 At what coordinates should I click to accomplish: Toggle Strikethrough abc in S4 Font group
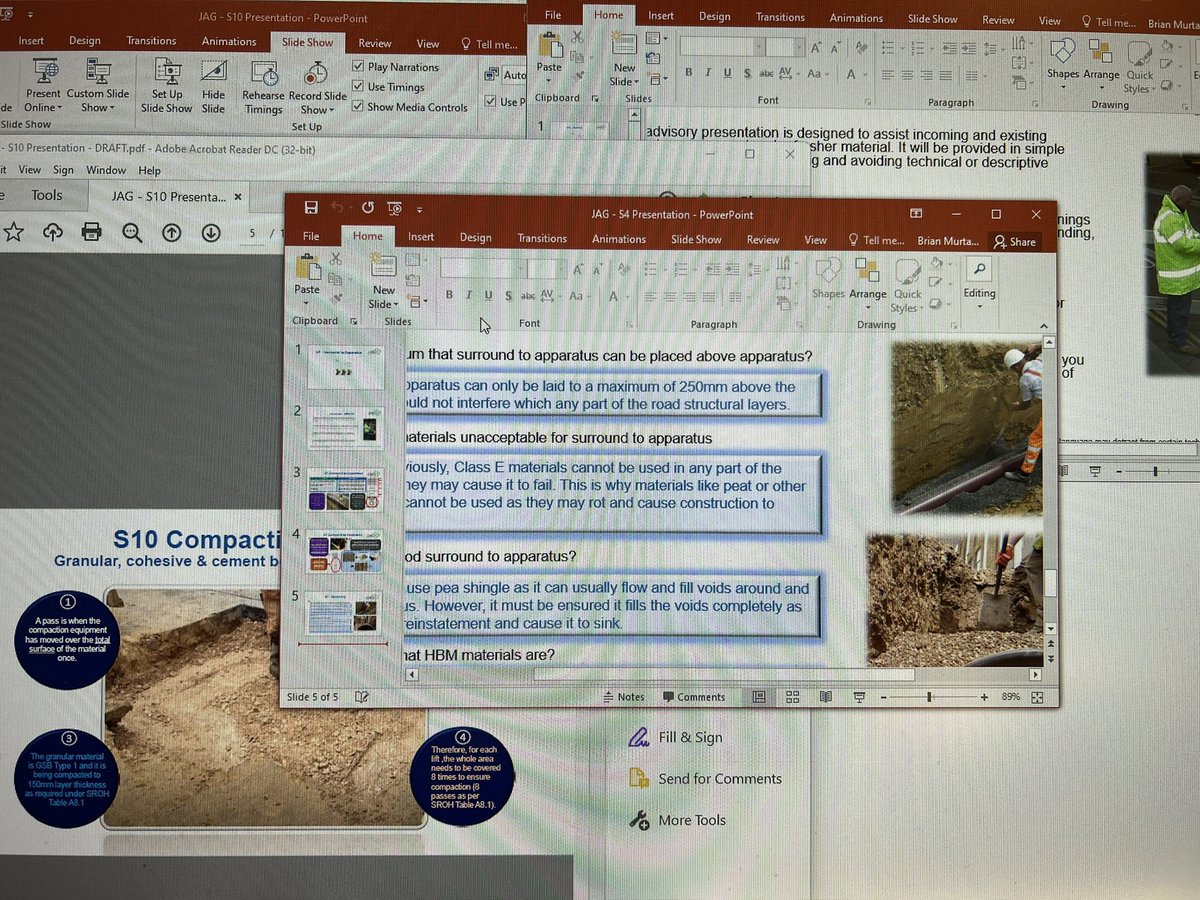coord(528,296)
